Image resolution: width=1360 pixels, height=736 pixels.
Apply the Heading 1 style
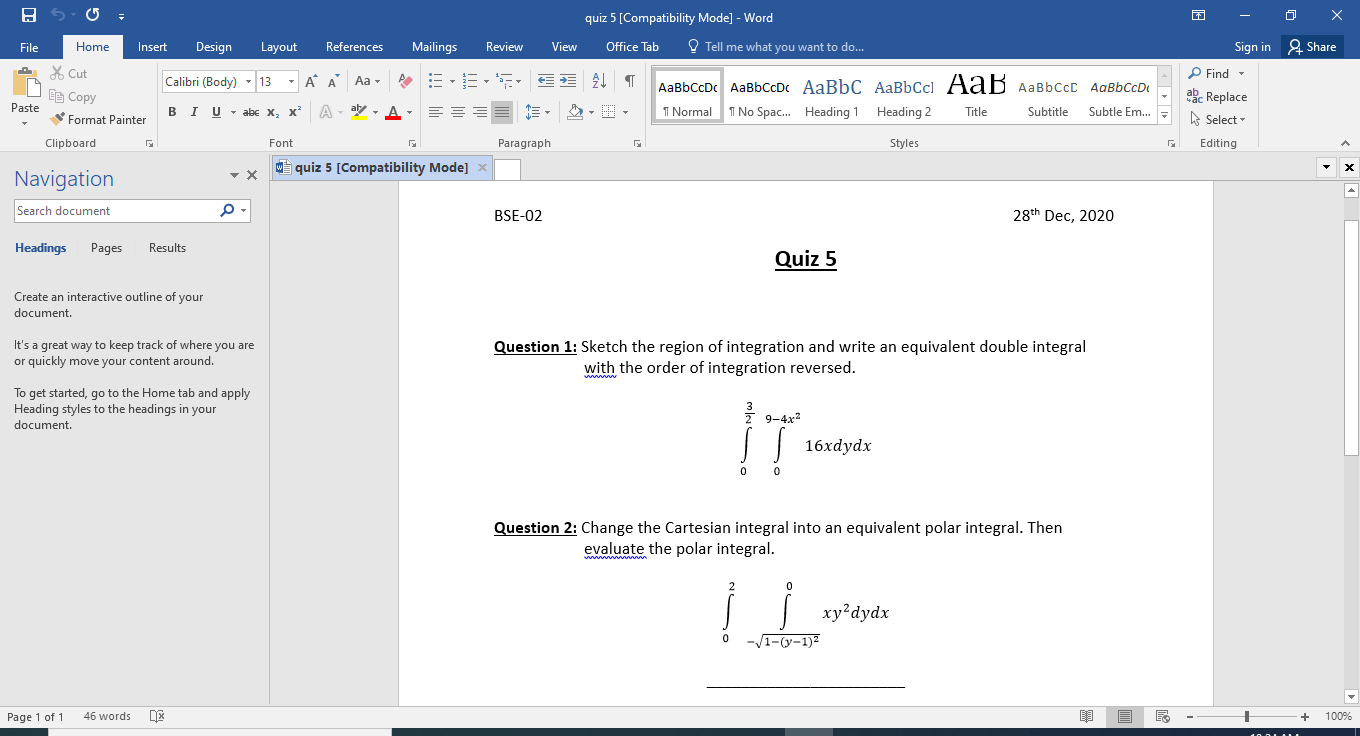coord(831,94)
